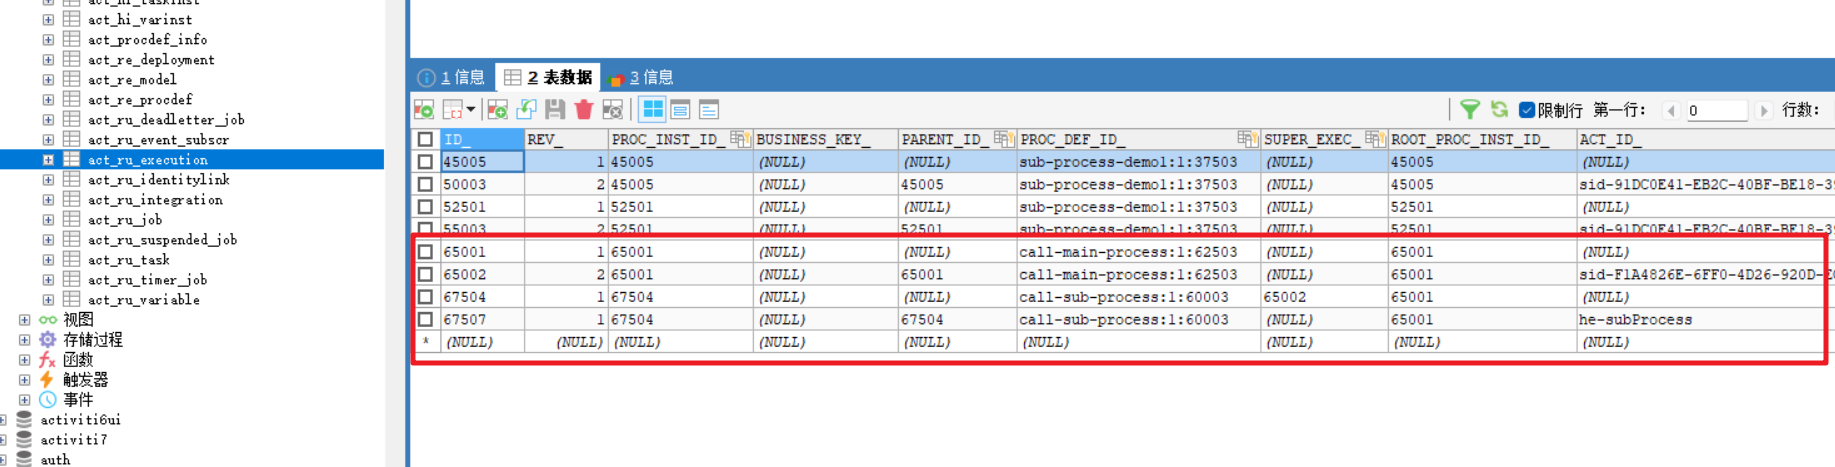Click the REV_ column header
The height and width of the screenshot is (467, 1835).
coord(565,139)
